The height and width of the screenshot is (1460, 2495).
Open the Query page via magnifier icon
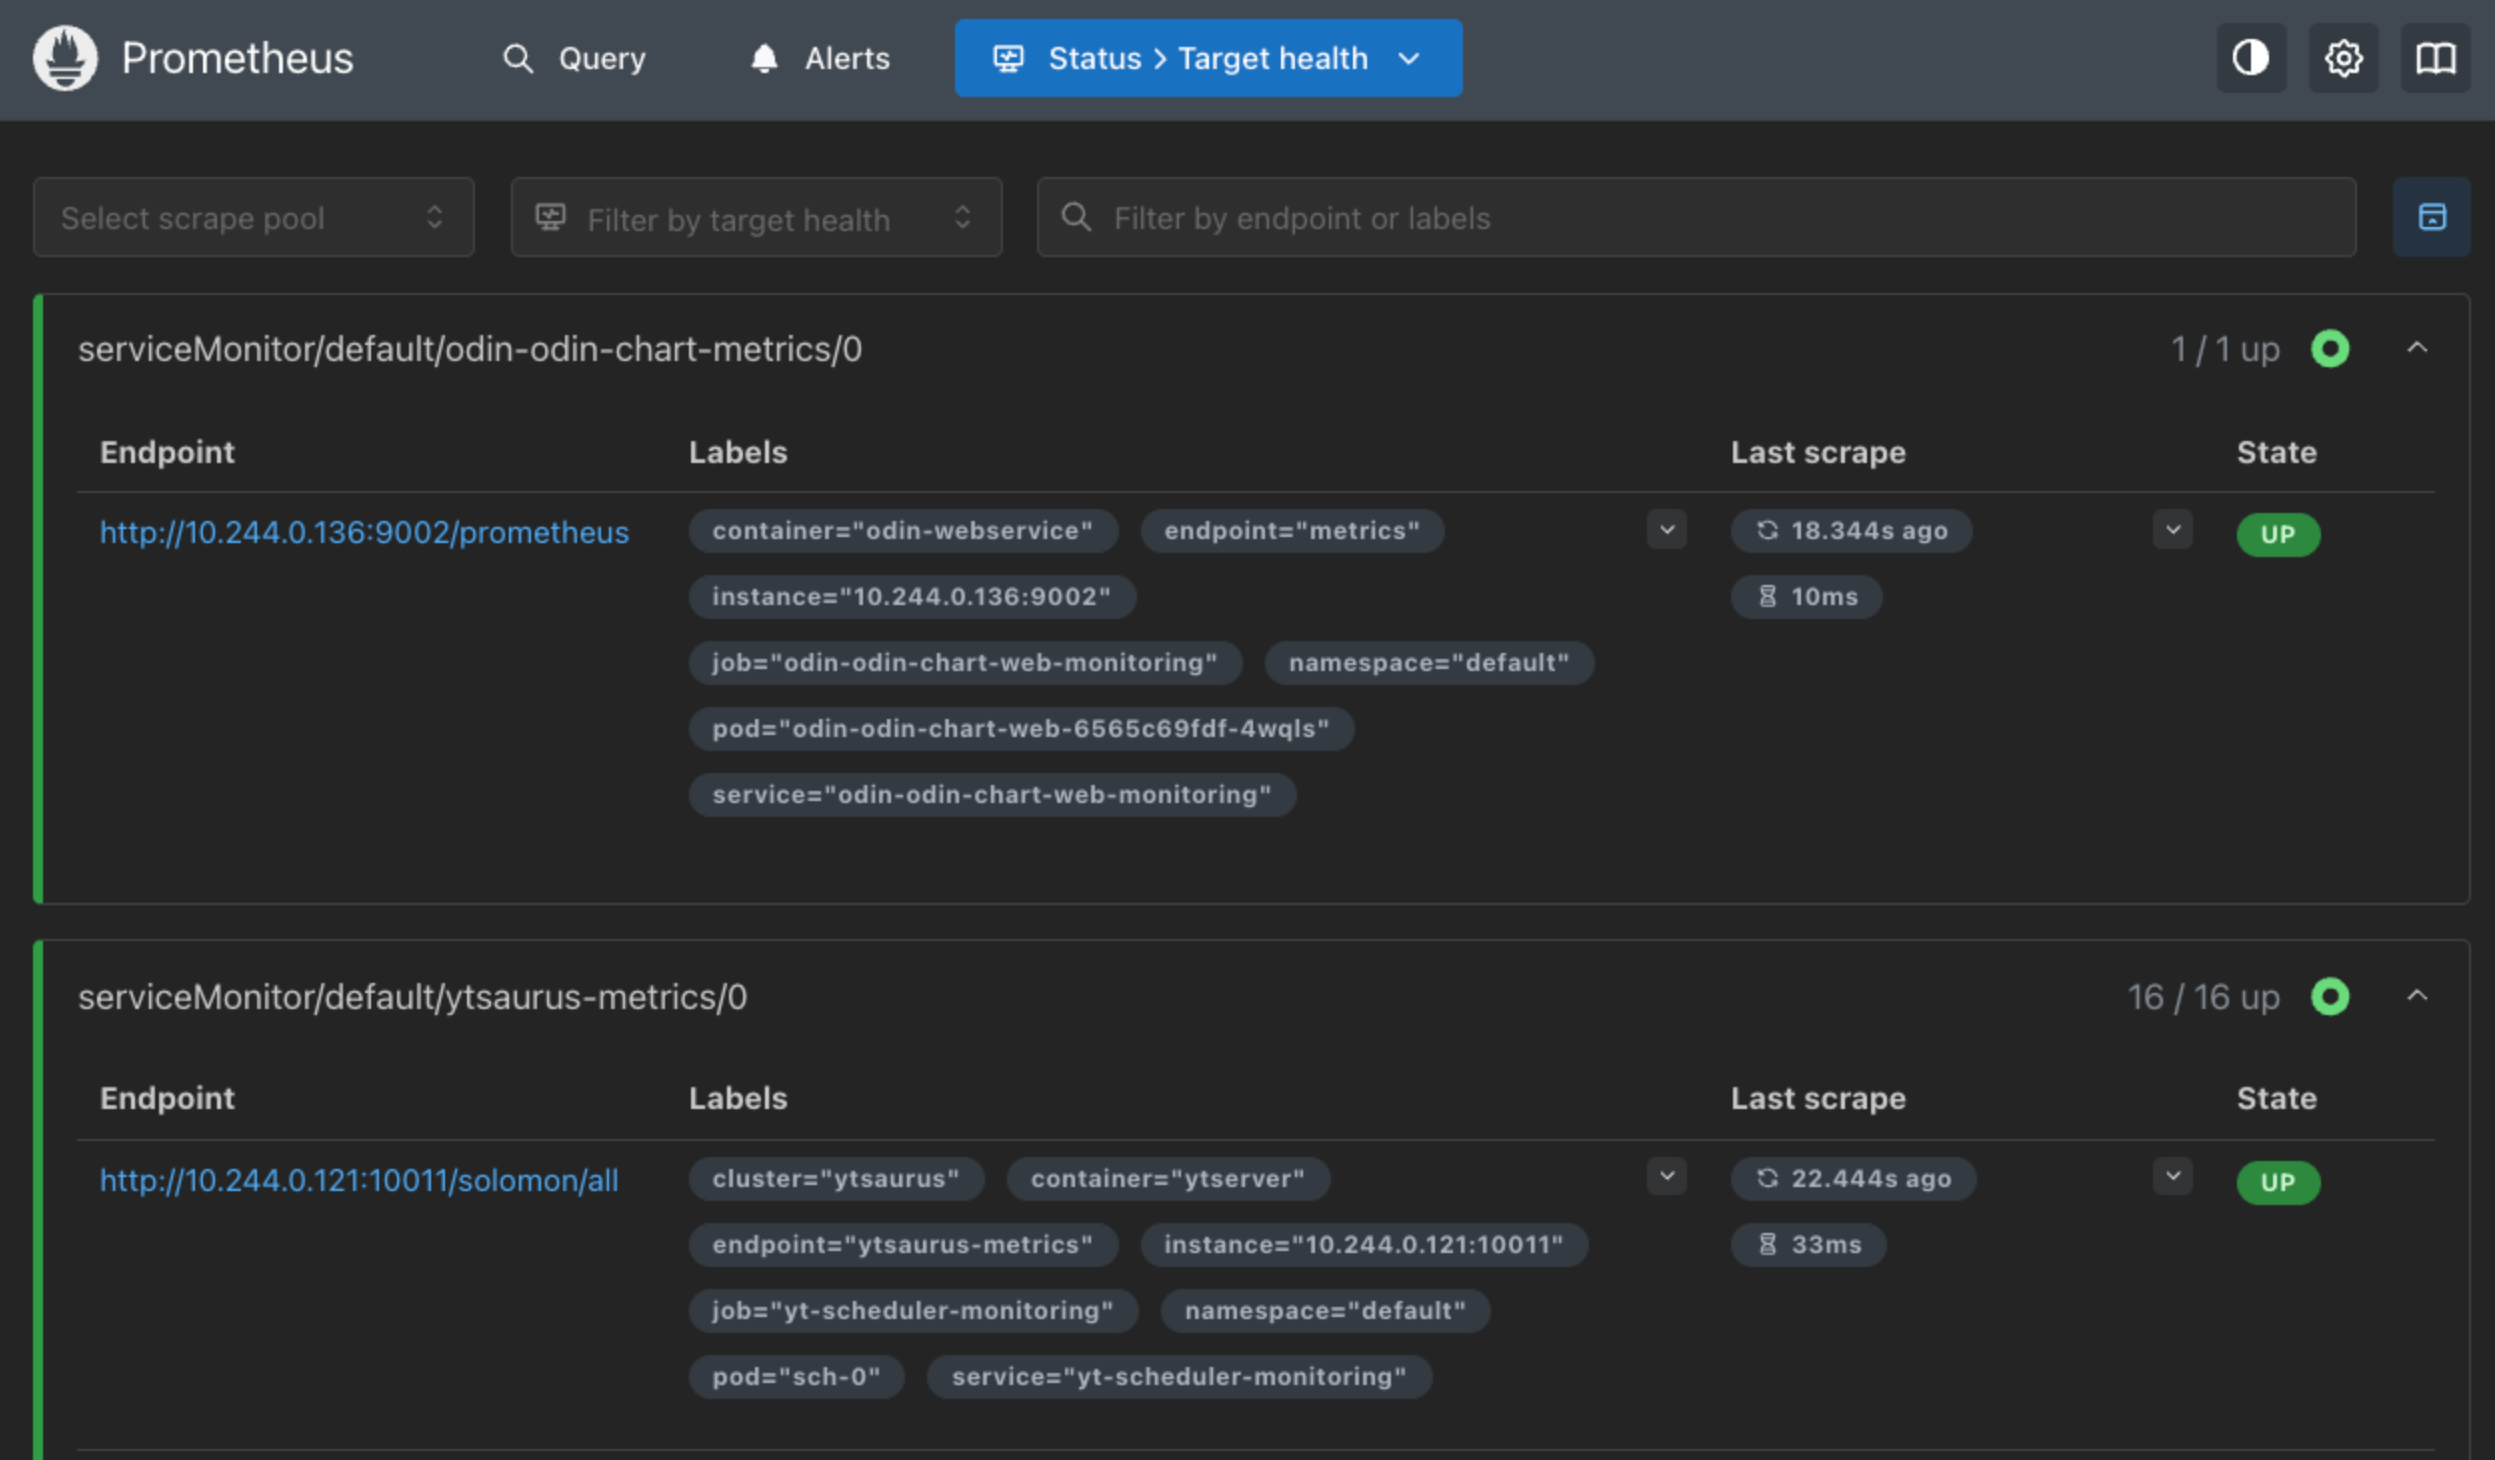517,58
